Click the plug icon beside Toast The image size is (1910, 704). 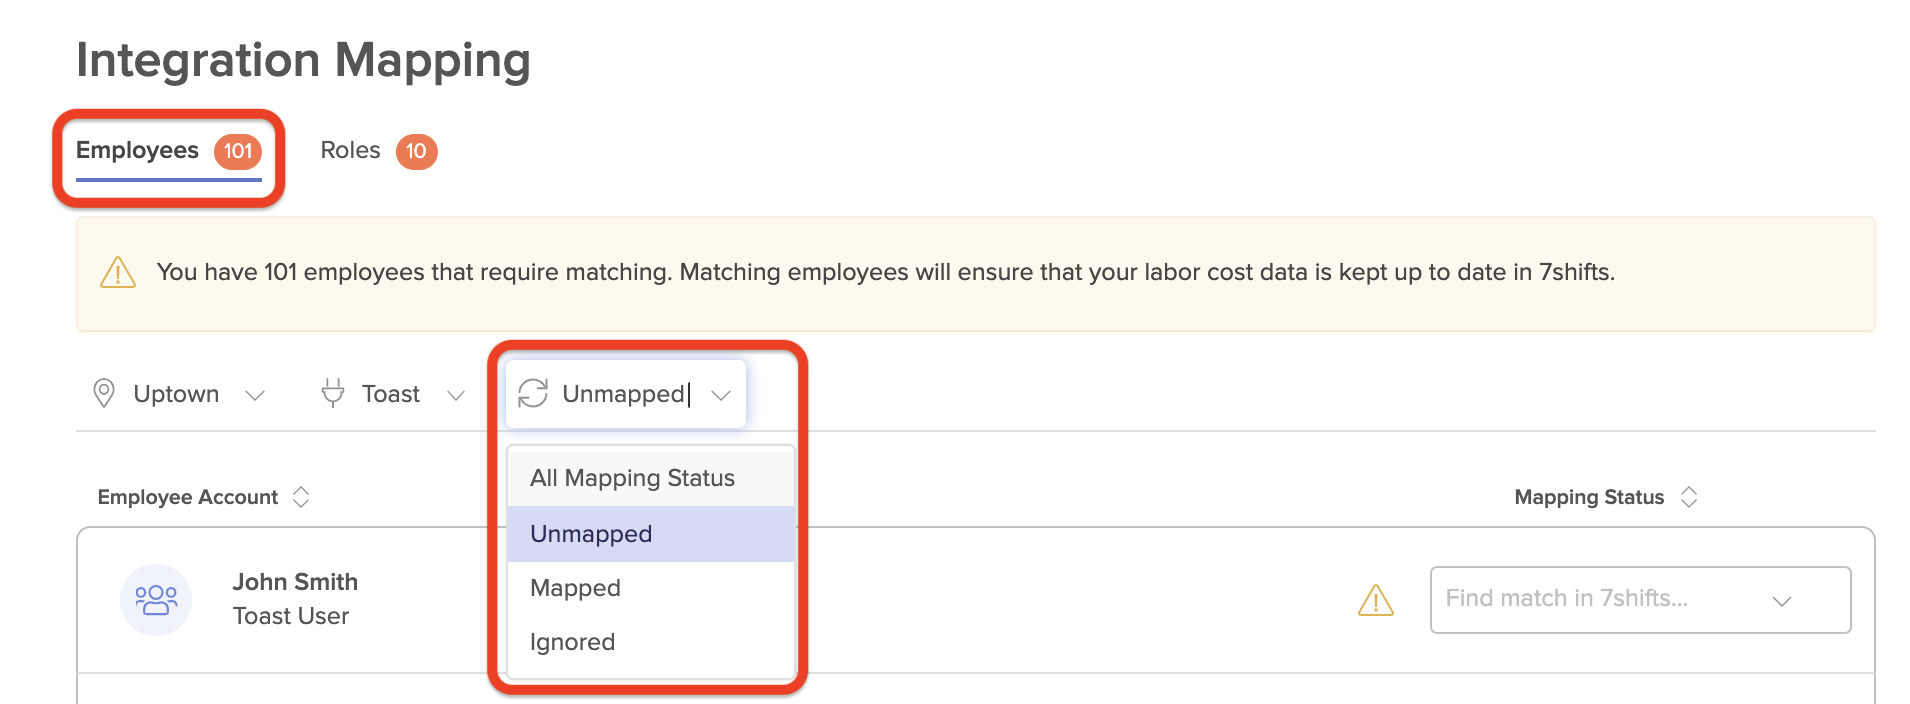(x=332, y=393)
